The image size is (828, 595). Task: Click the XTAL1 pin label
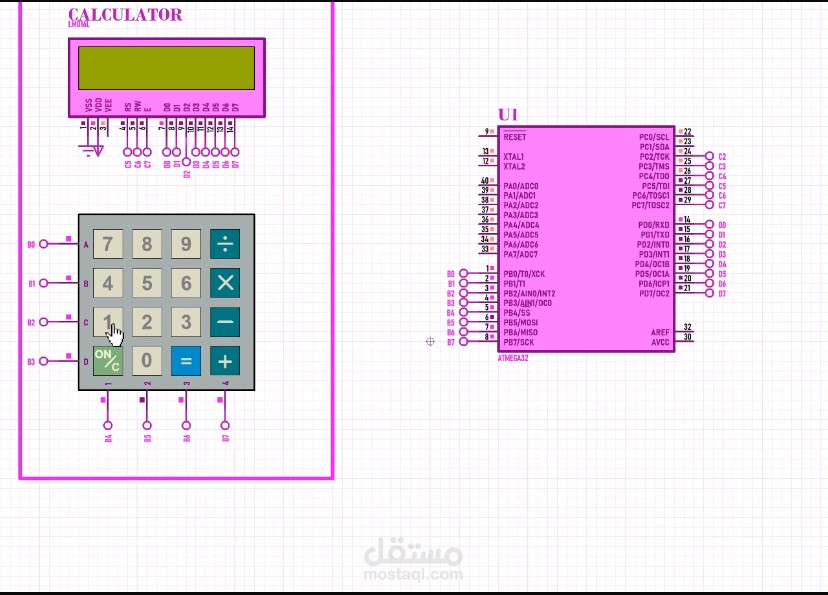point(513,157)
